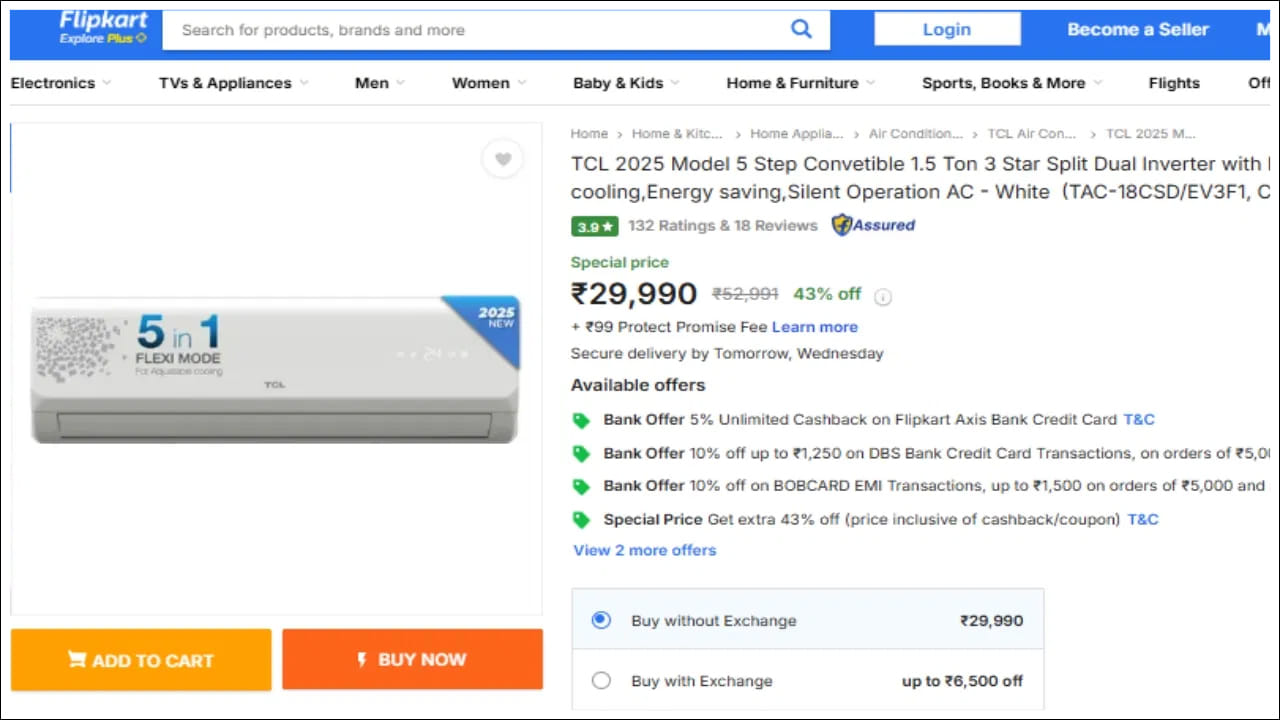Click the 3.9 star rating badge
This screenshot has width=1280, height=720.
click(x=594, y=226)
